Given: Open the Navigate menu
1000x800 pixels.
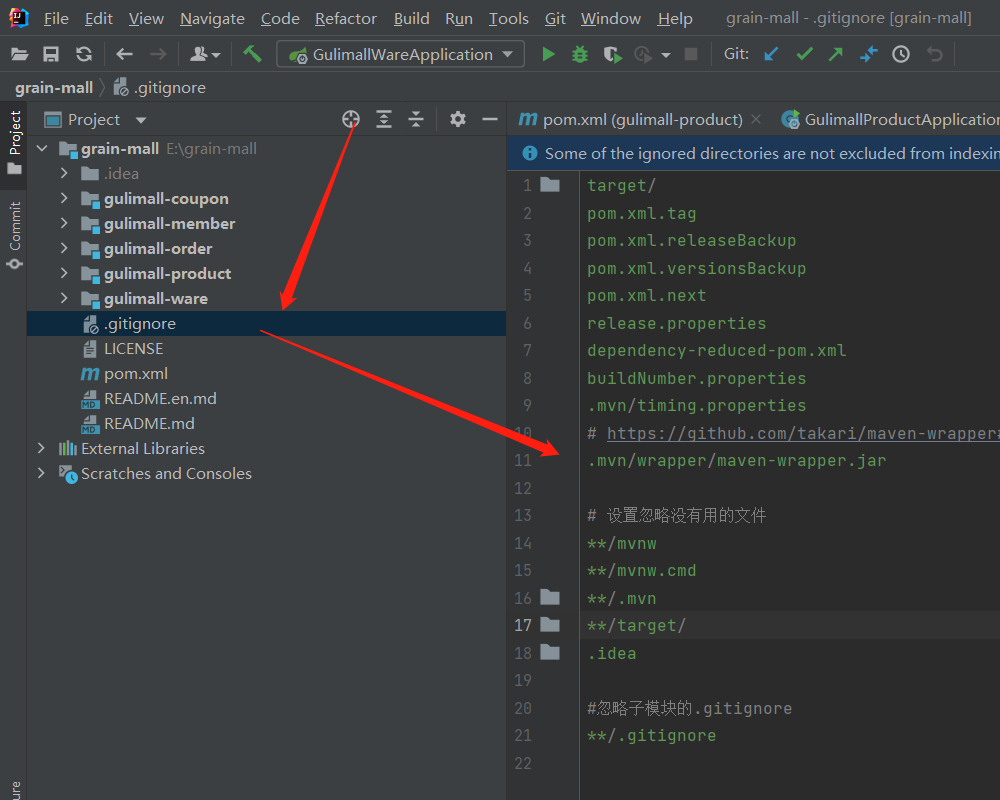Looking at the screenshot, I should coord(212,19).
